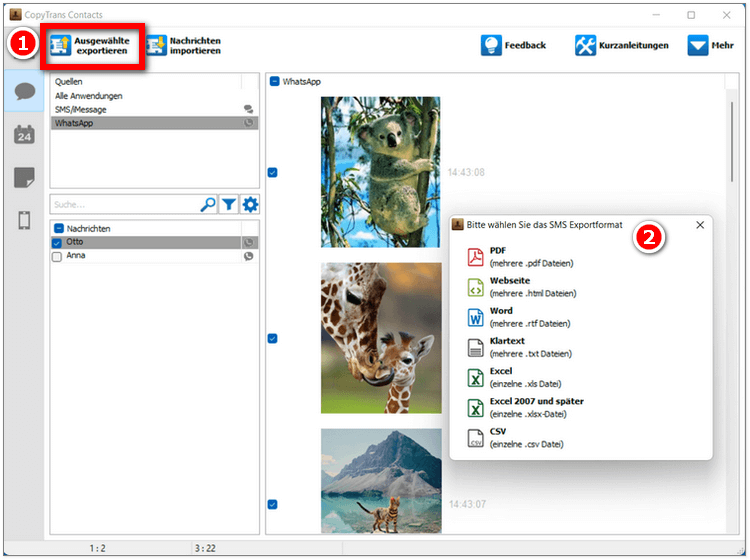
Task: Open the giraffe photo thumbnail
Action: point(381,338)
